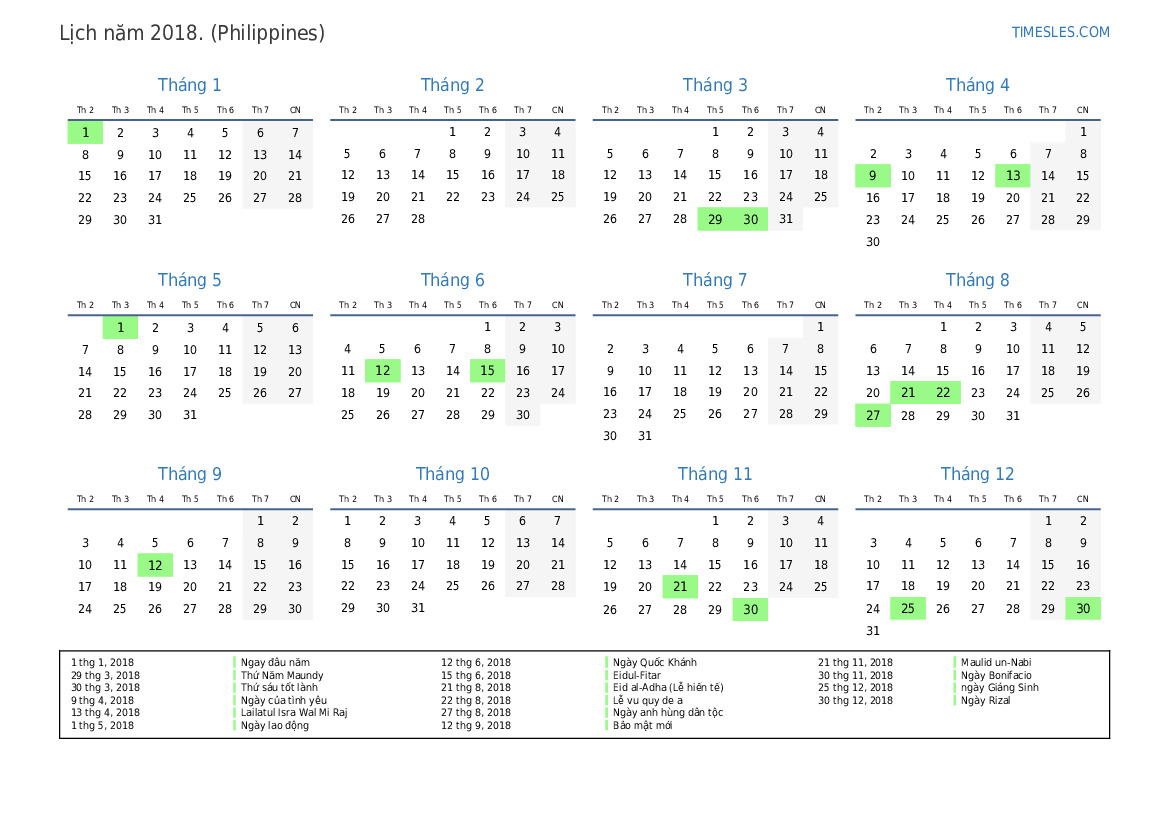Click highlighted day 21 in Tháng 11
Viewport: 1169px width, 827px height.
680,587
